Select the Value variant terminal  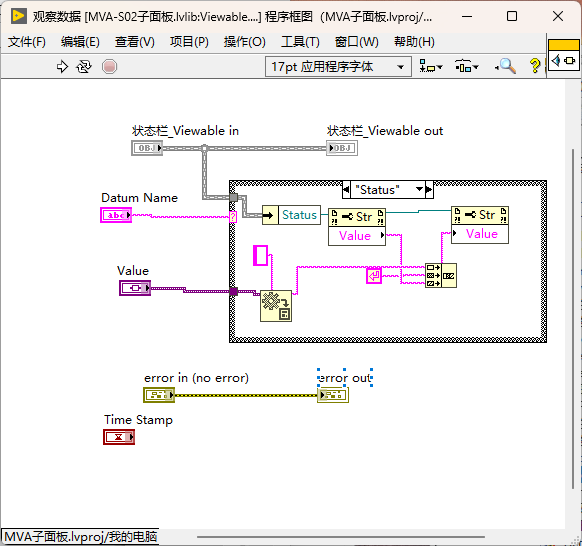pyautogui.click(x=135, y=288)
